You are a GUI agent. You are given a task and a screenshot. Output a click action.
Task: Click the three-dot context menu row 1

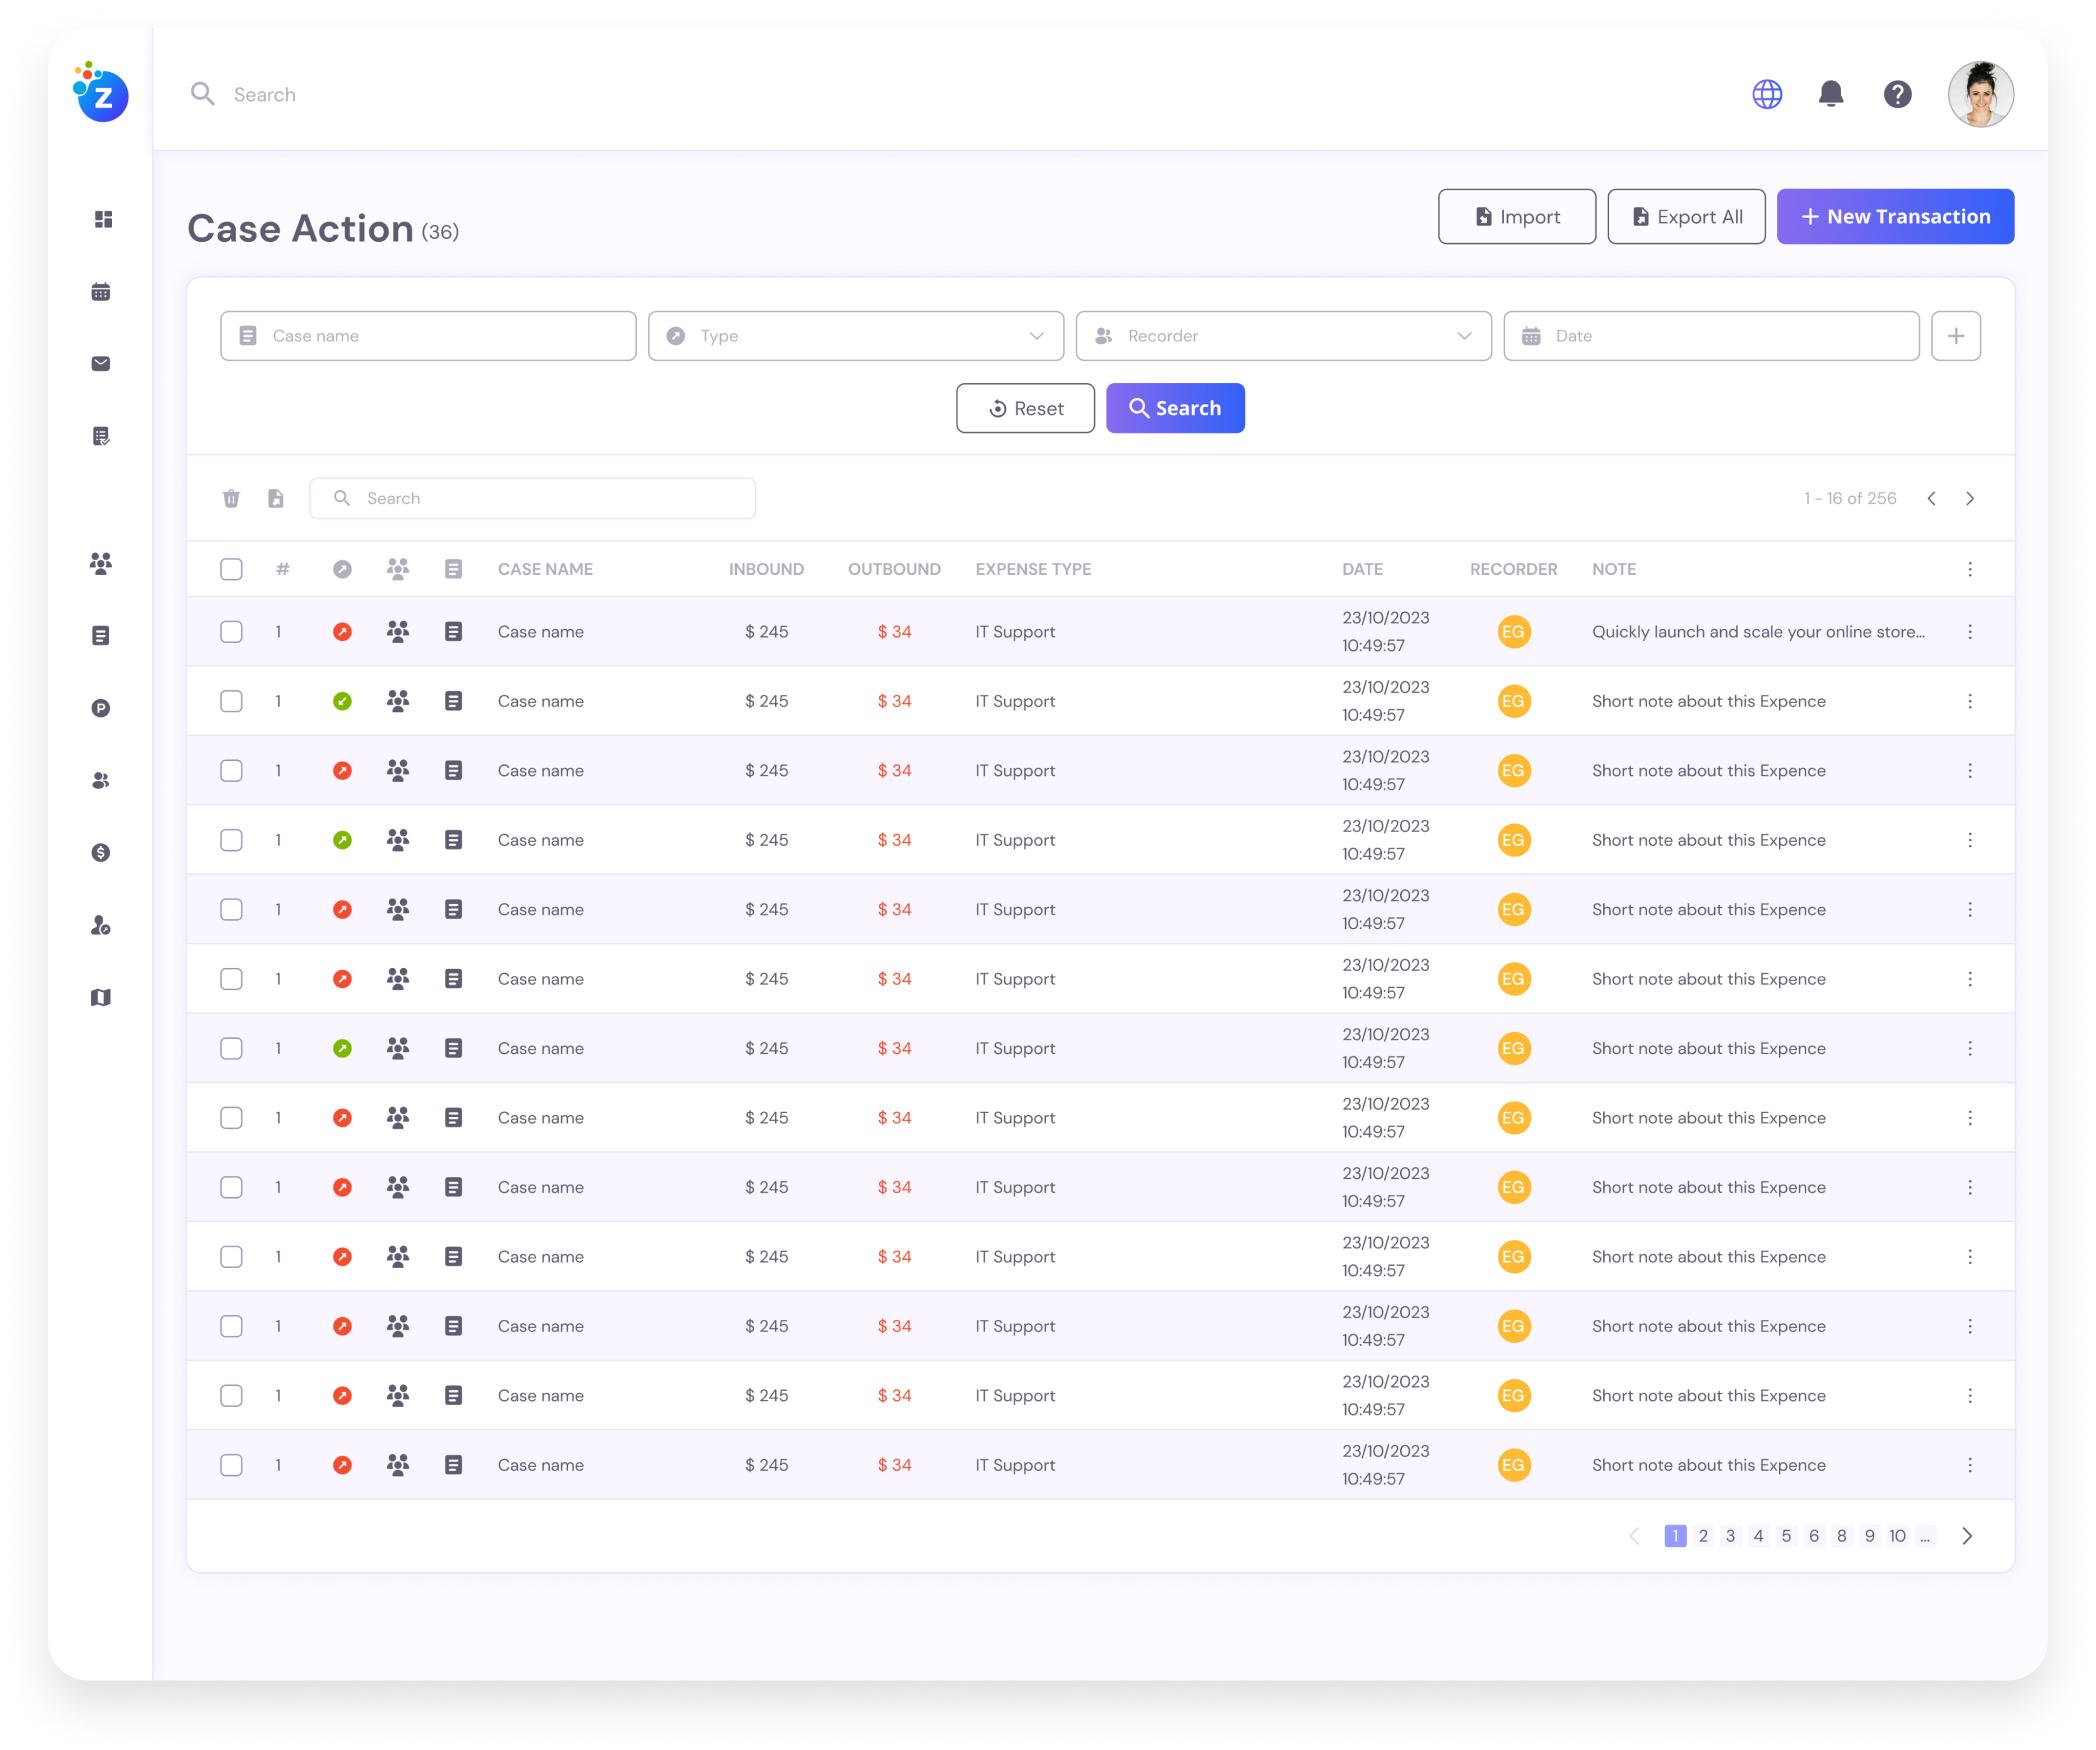[1971, 630]
